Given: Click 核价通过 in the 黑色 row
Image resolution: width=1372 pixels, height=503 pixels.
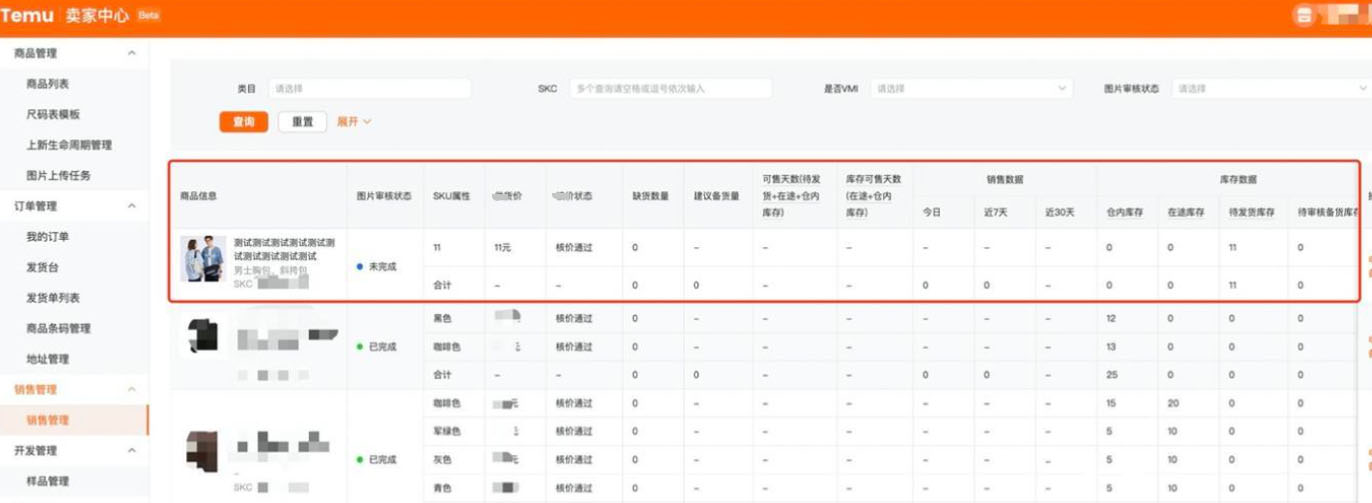Looking at the screenshot, I should [574, 319].
